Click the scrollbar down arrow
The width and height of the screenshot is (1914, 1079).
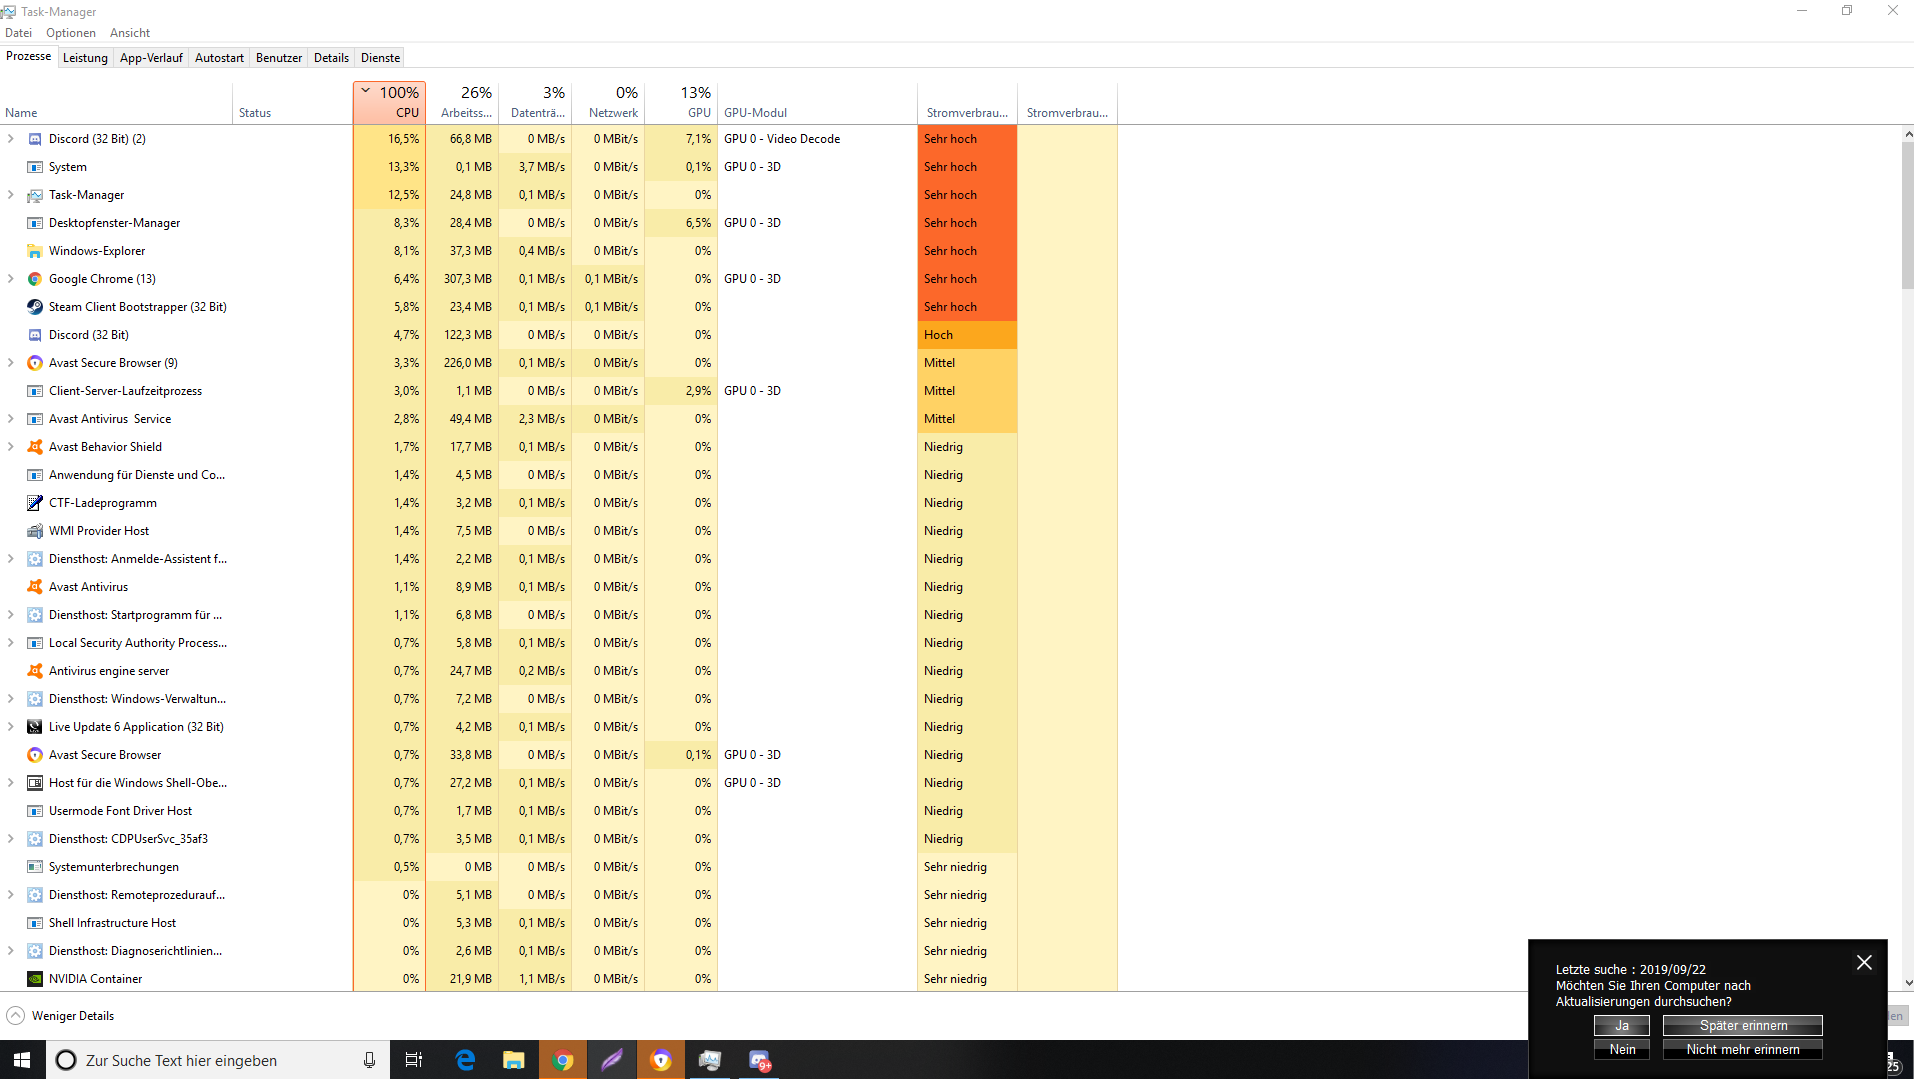(x=1907, y=983)
